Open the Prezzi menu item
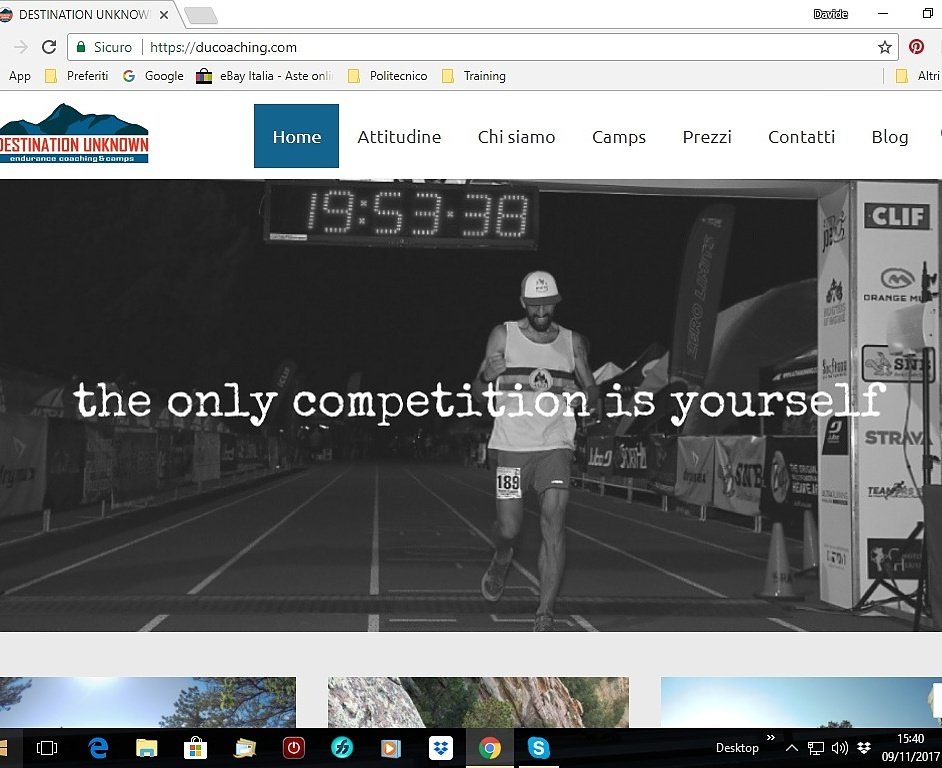 pyautogui.click(x=706, y=137)
